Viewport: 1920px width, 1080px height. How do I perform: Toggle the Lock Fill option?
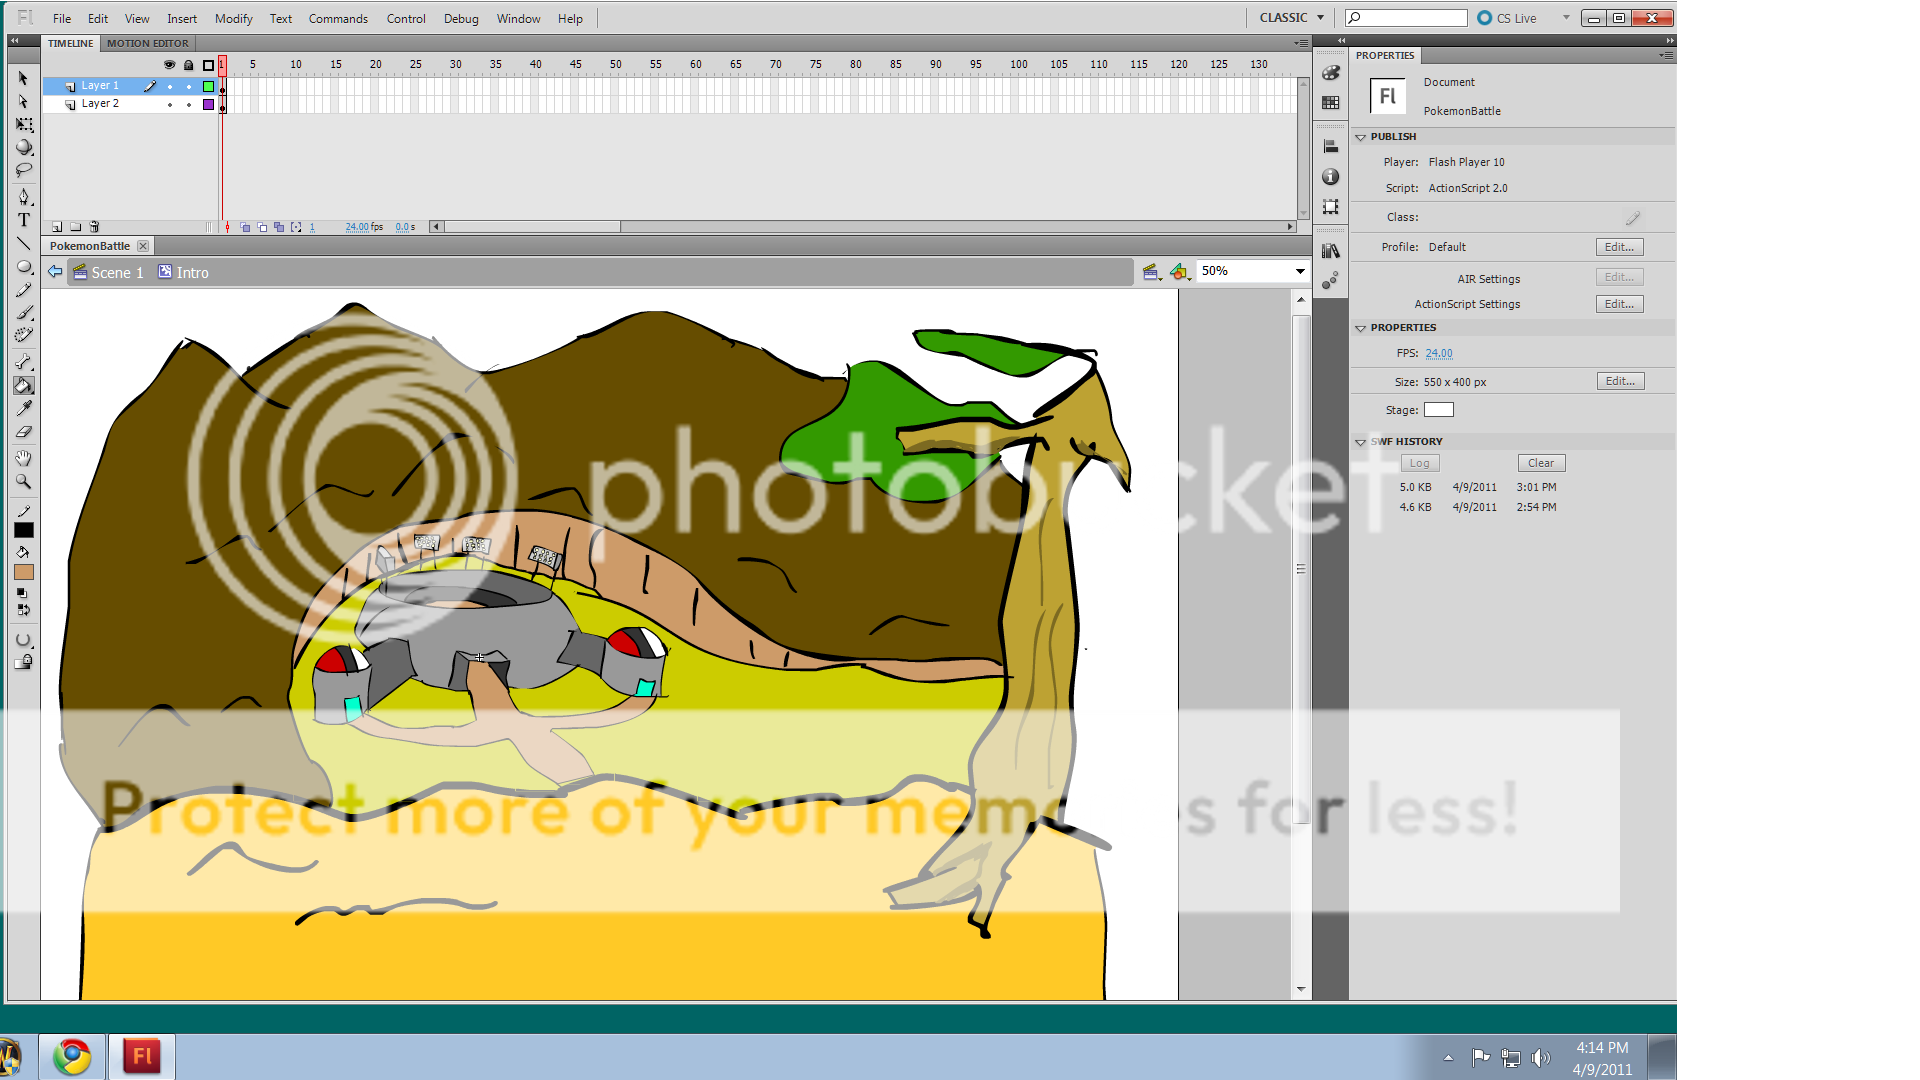[x=23, y=662]
